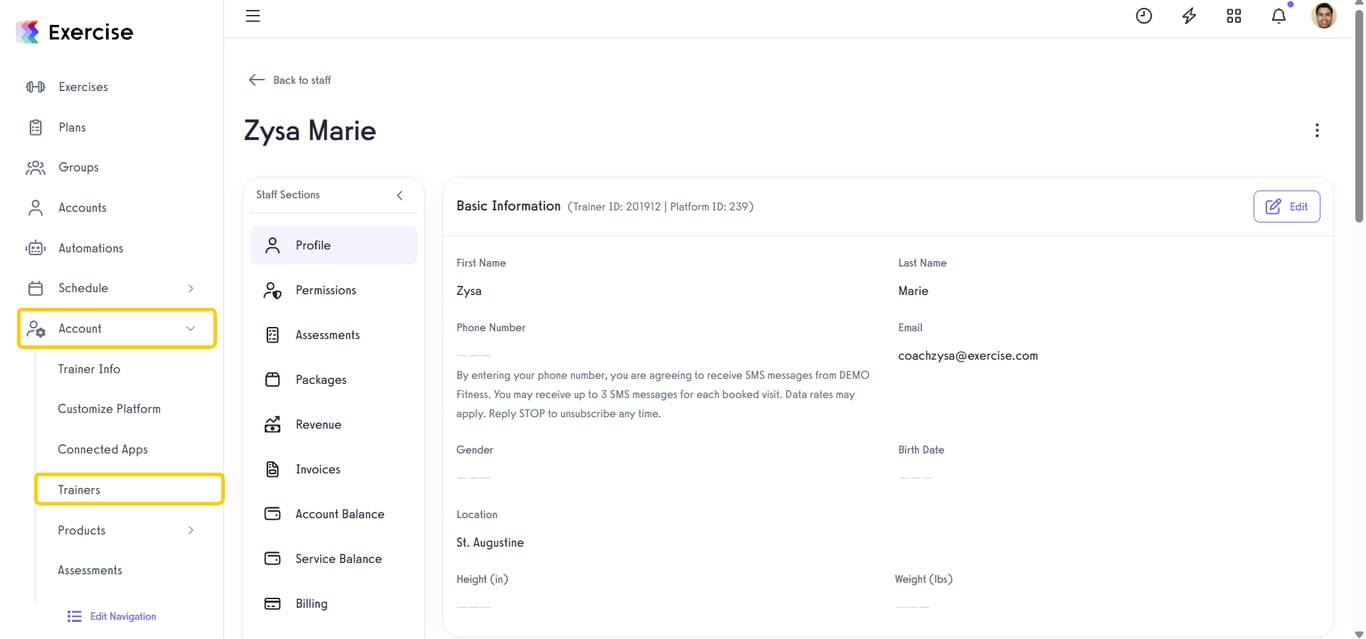Viewport: 1366px width, 639px height.
Task: Open the three-dot options menu for Zysa Marie
Action: click(x=1317, y=131)
